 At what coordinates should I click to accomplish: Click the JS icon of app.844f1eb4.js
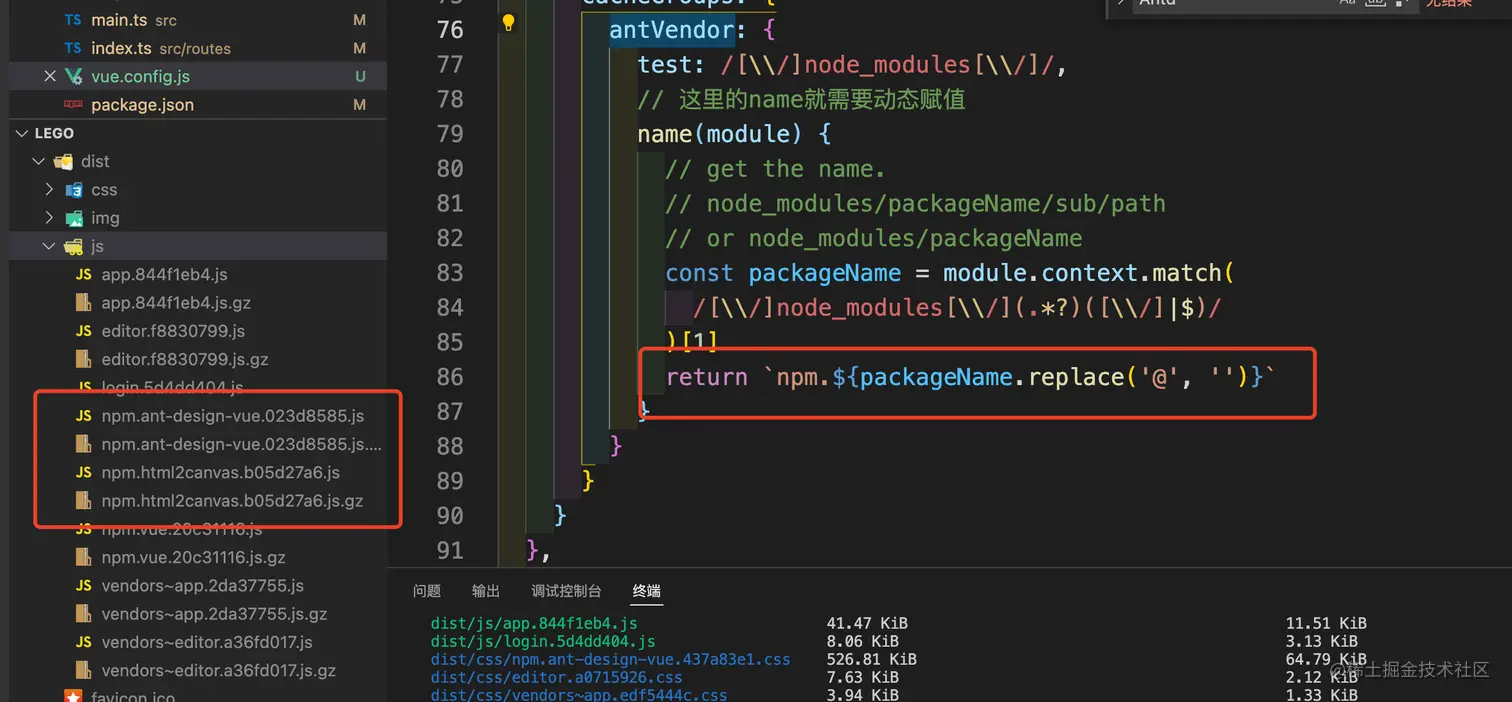84,274
